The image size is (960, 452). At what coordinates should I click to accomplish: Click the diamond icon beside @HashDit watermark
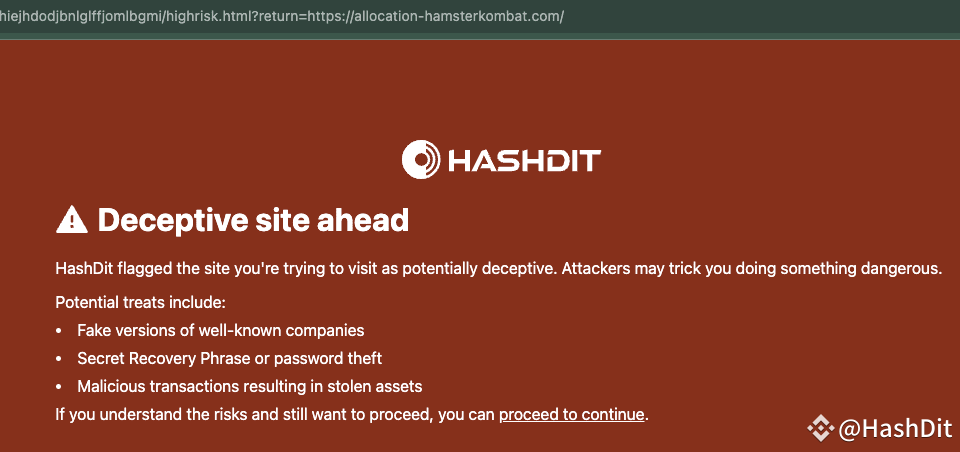click(820, 429)
